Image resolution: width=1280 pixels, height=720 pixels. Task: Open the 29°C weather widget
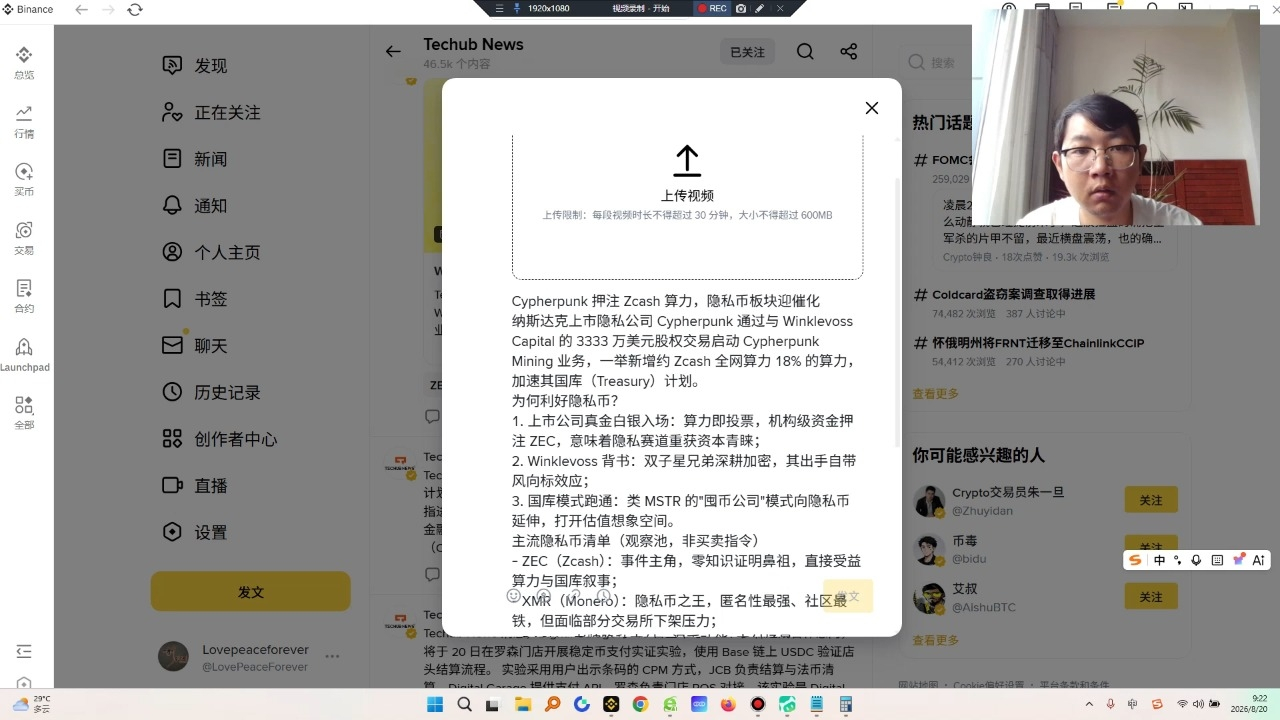(x=31, y=704)
